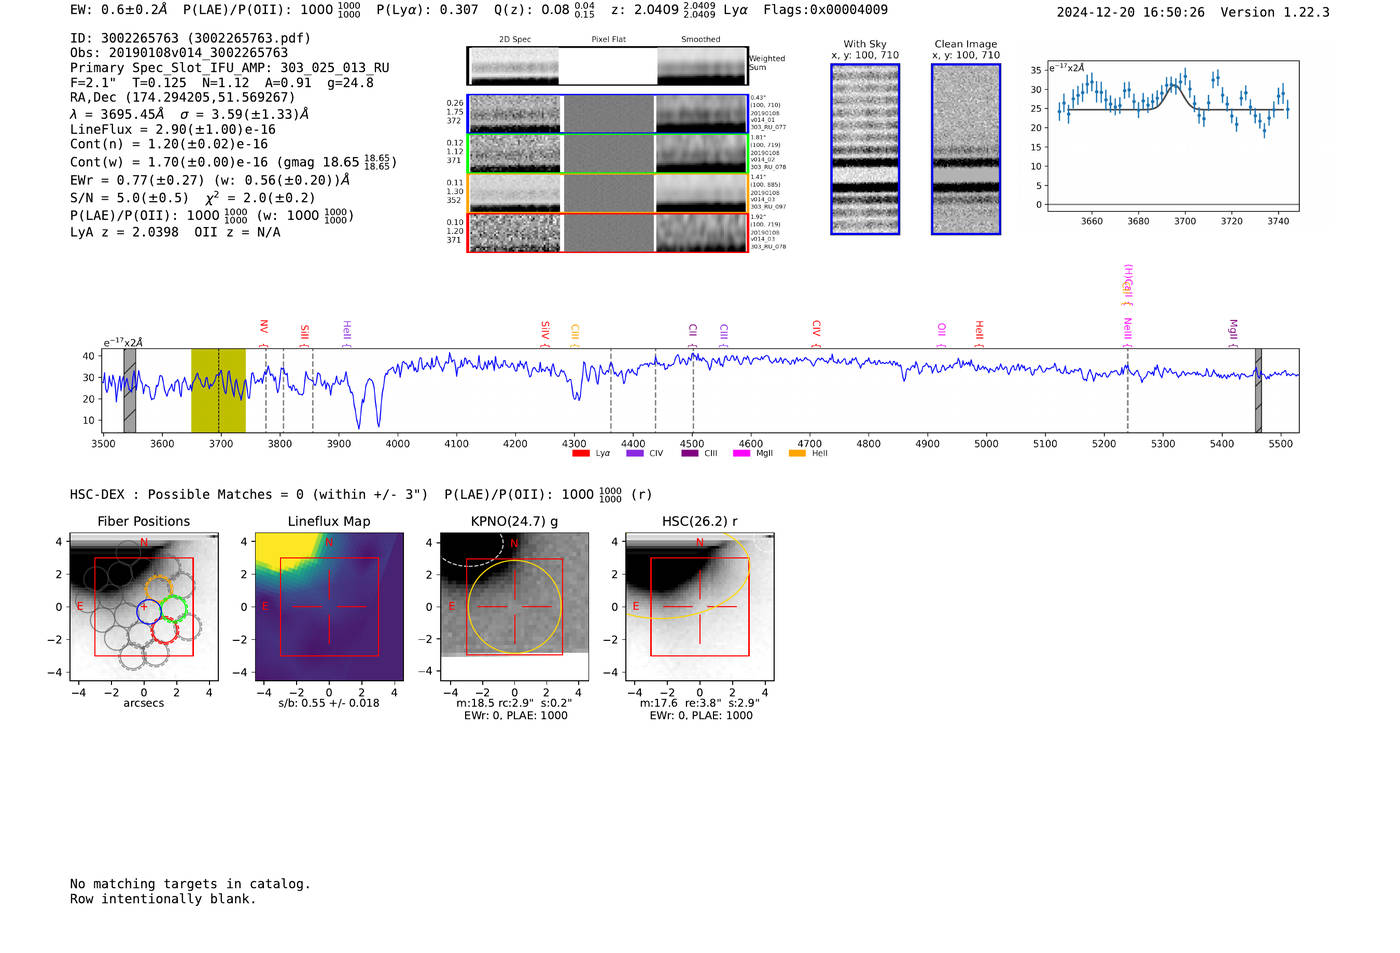Click the EW: 0.6±0.2Å header value
This screenshot has height=953, width=1400.
119,9
